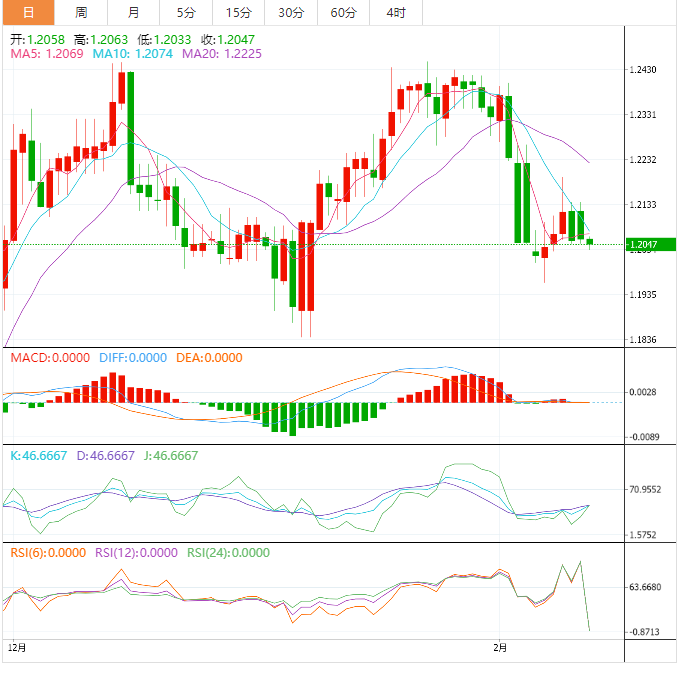
Task: Switch to the 4时 four-hour tab
Action: click(395, 13)
